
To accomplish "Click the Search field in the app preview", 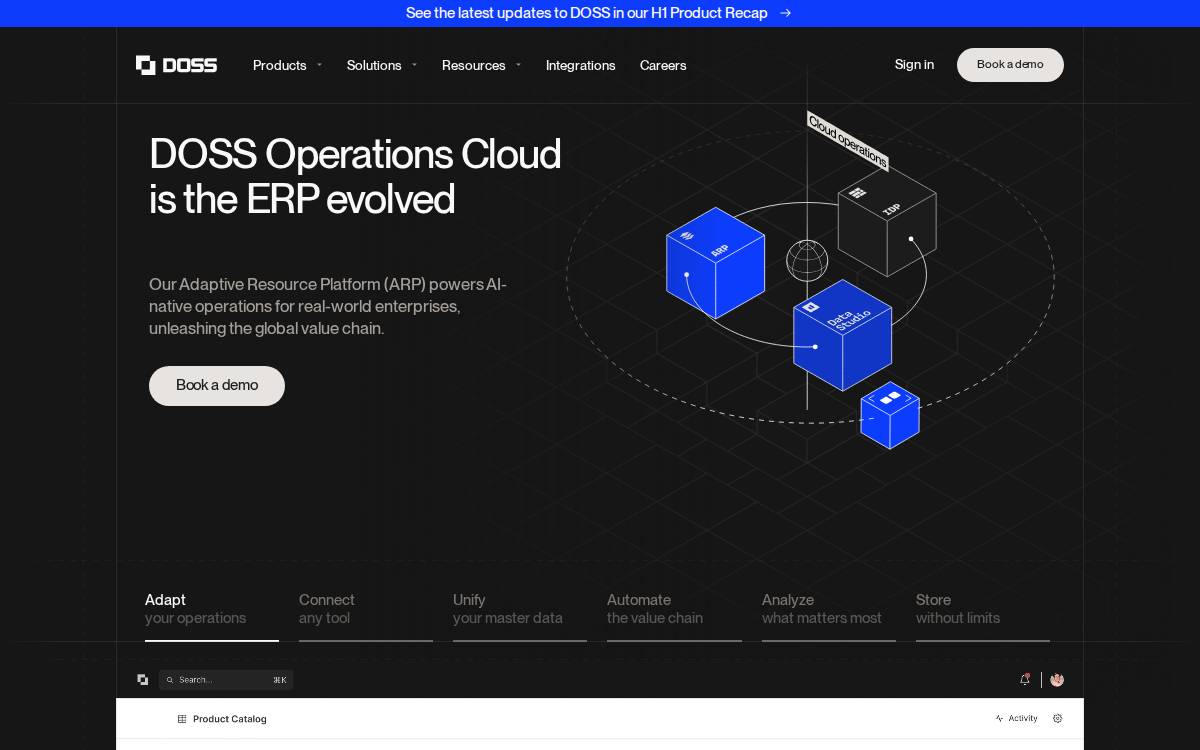I will tap(226, 680).
